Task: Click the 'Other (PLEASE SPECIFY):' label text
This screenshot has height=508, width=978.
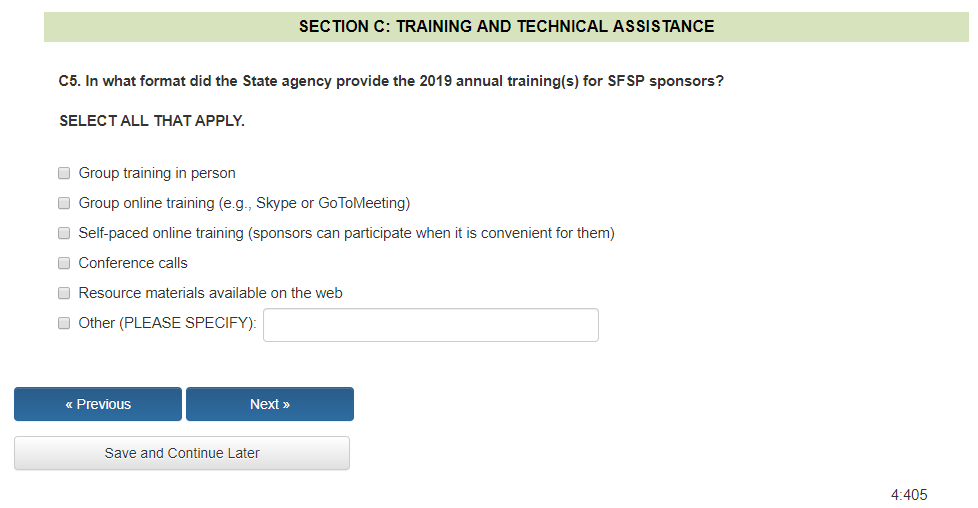Action: click(x=167, y=323)
